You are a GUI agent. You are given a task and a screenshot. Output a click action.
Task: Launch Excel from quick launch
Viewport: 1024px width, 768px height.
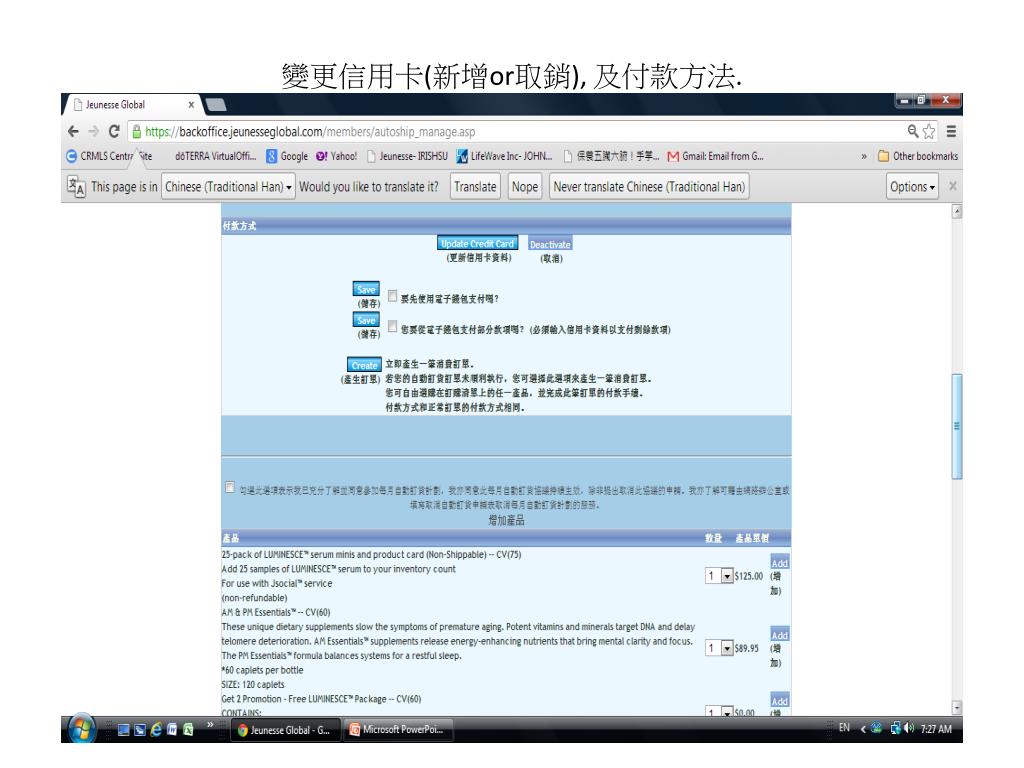pos(188,729)
